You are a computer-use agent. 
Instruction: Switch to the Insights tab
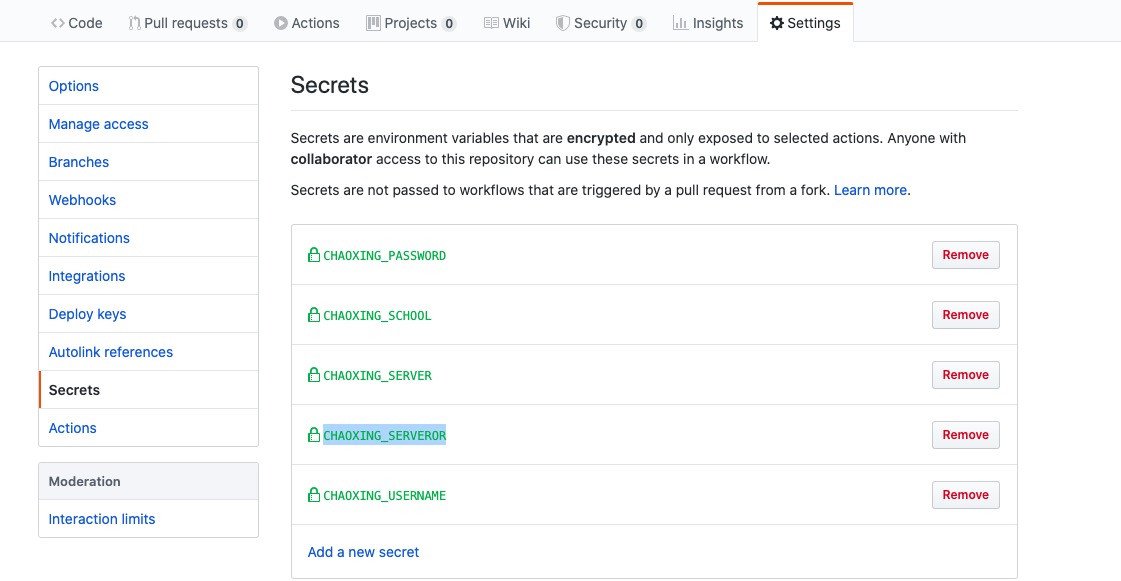click(x=708, y=23)
